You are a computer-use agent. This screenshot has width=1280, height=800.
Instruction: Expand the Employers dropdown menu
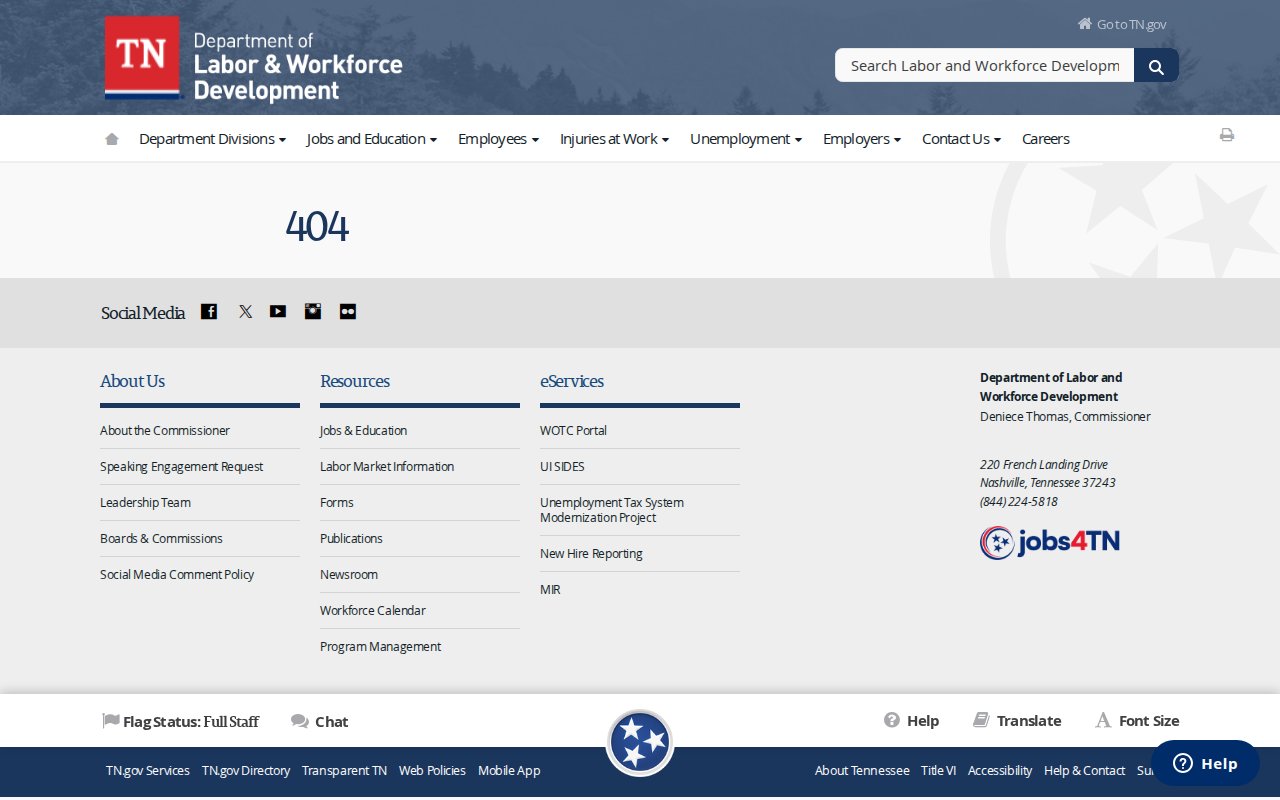861,139
